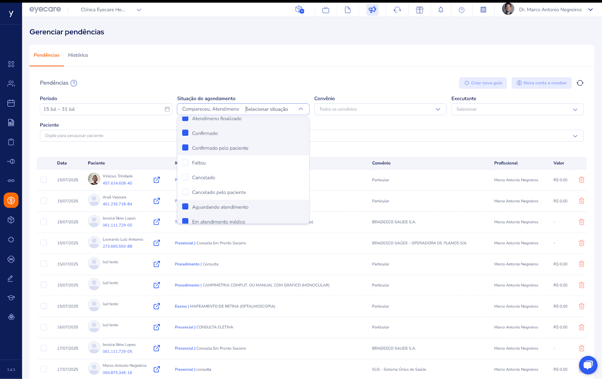Screen dimensions: 602x379
Task: Click the gift icon in top bar
Action: 419,10
